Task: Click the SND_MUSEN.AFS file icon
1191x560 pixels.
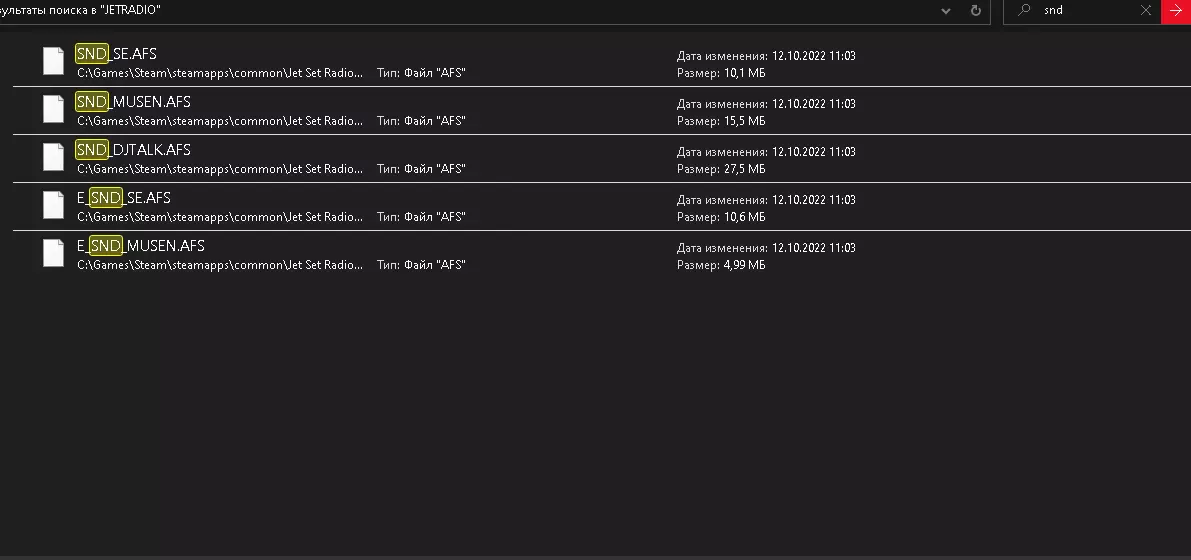Action: click(x=54, y=109)
